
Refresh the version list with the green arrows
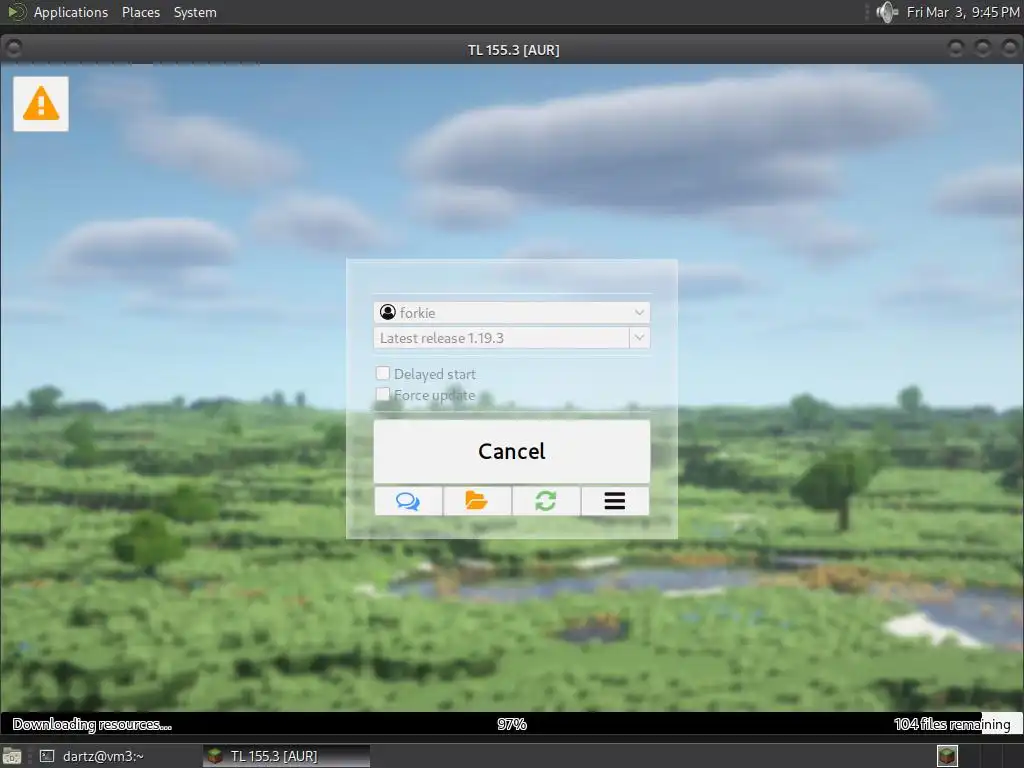(x=546, y=501)
